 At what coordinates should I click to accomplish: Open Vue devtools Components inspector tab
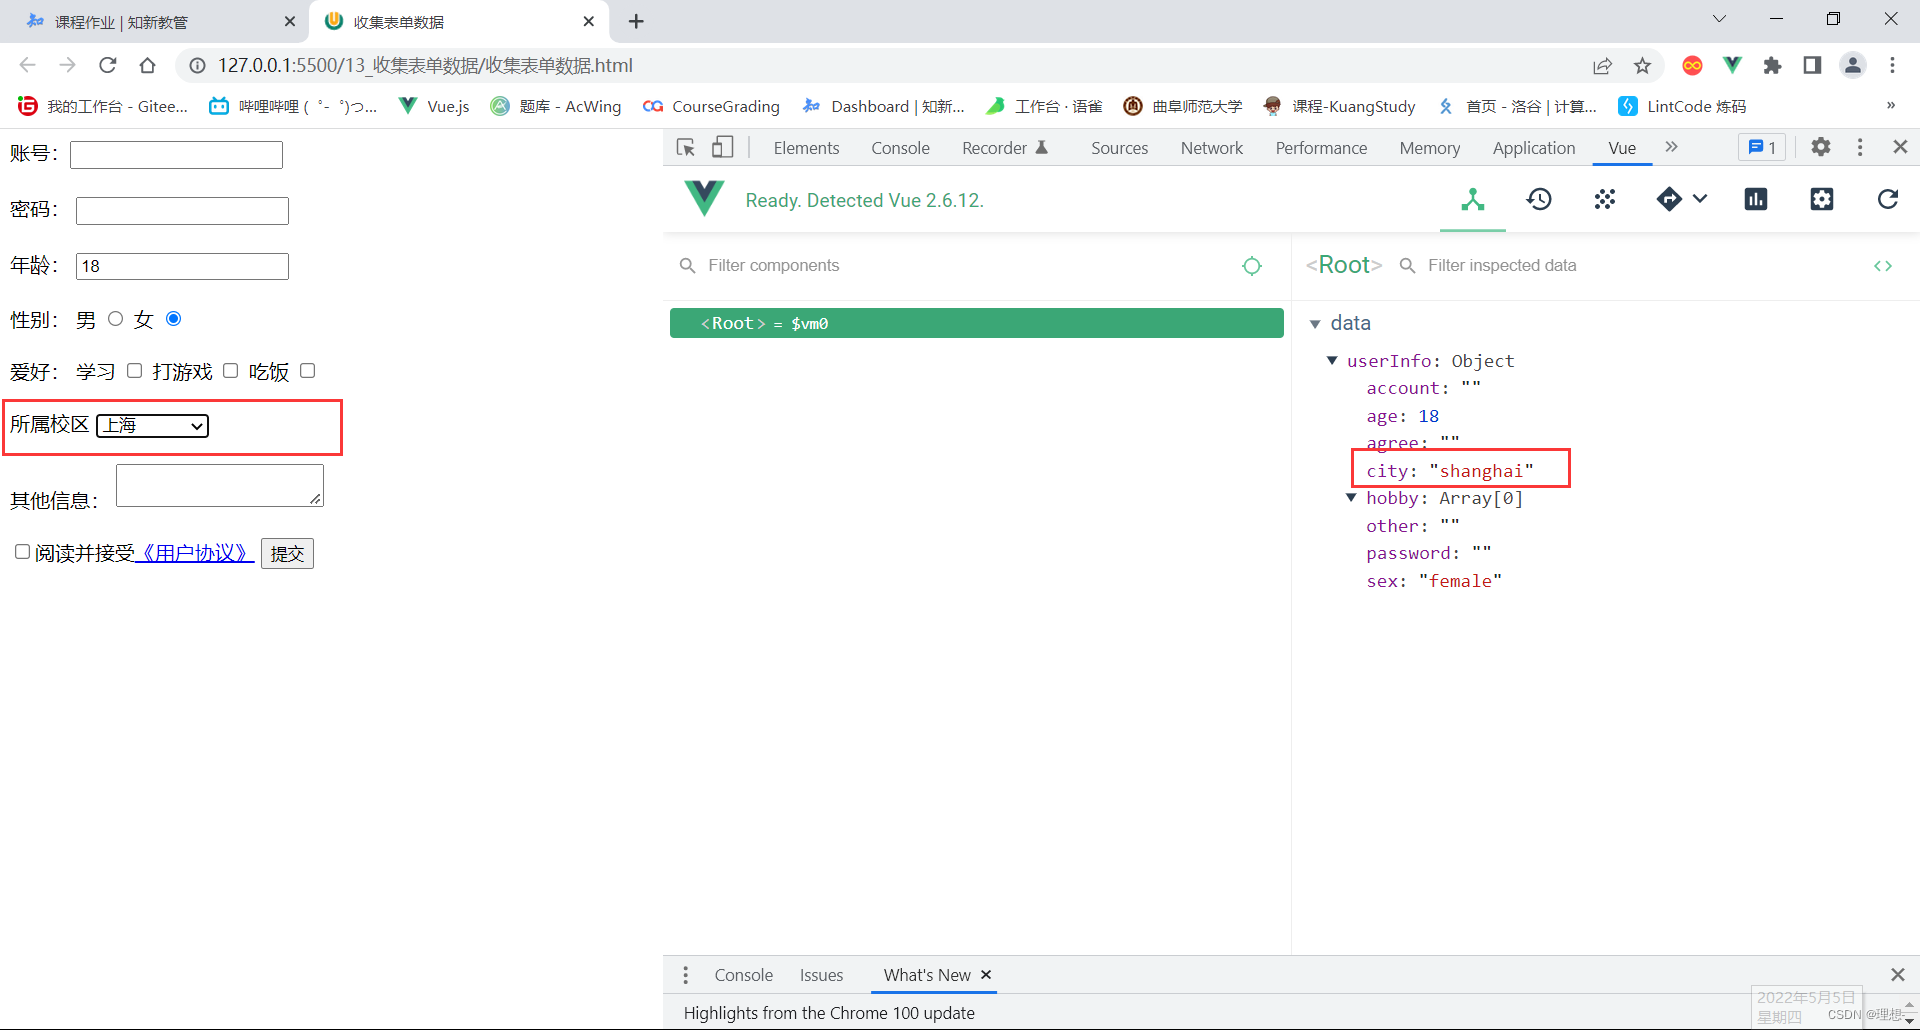click(1472, 200)
